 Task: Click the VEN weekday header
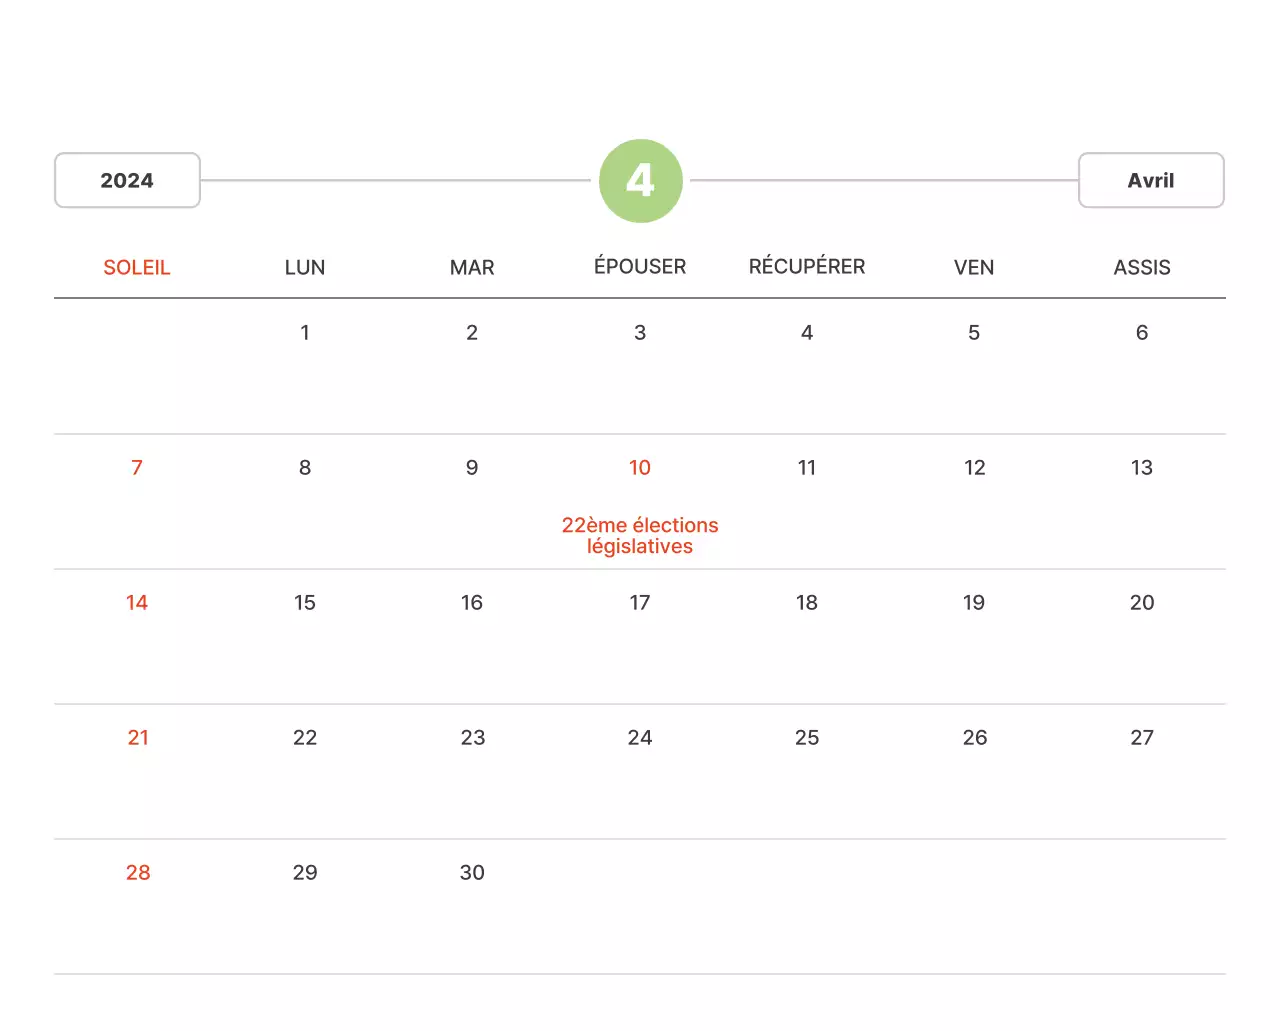point(974,267)
